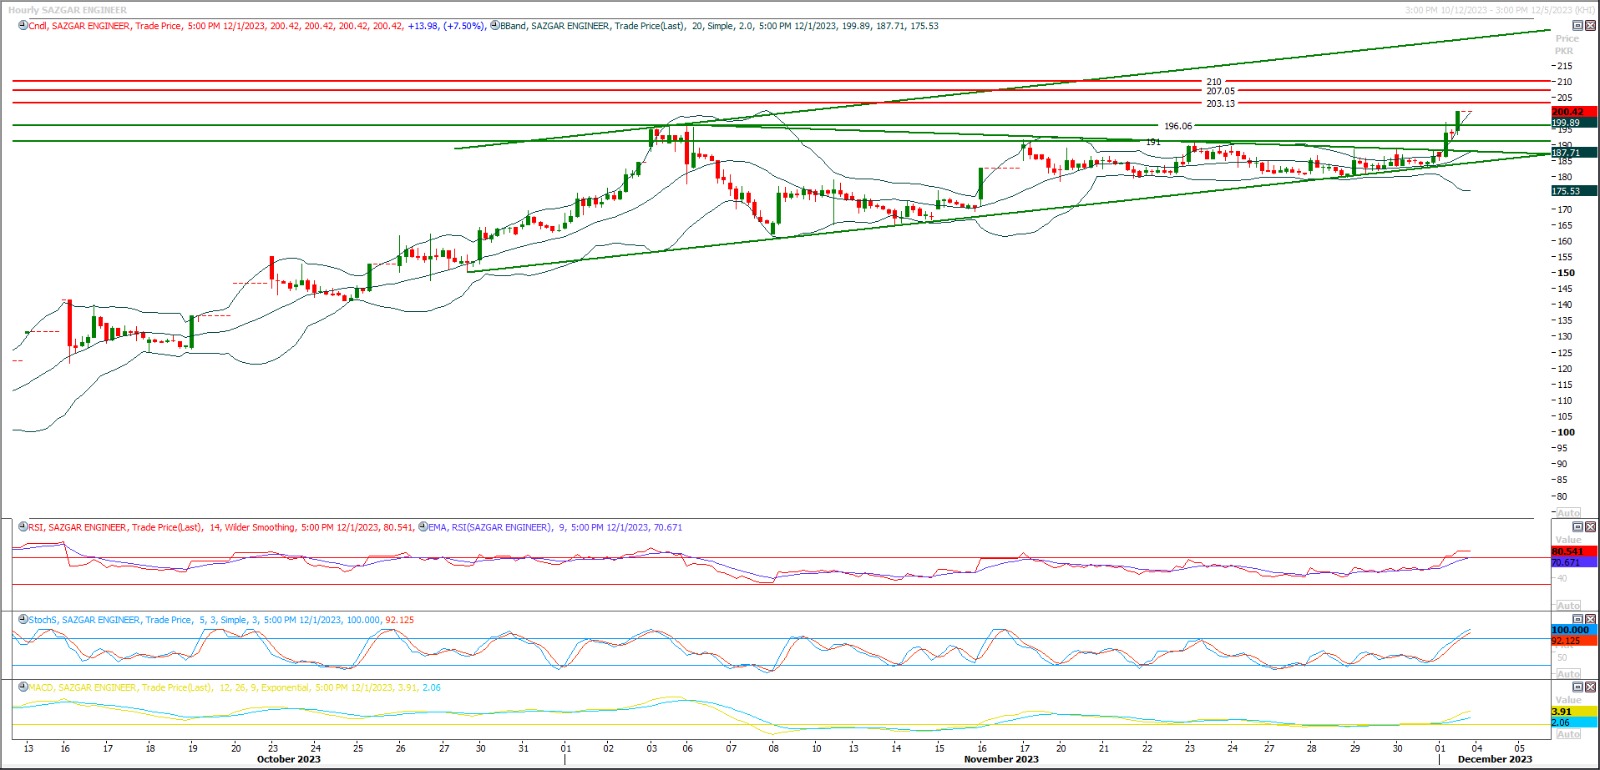Image resolution: width=1600 pixels, height=770 pixels.
Task: Click the clock icon beside BBand label
Action: click(x=495, y=26)
